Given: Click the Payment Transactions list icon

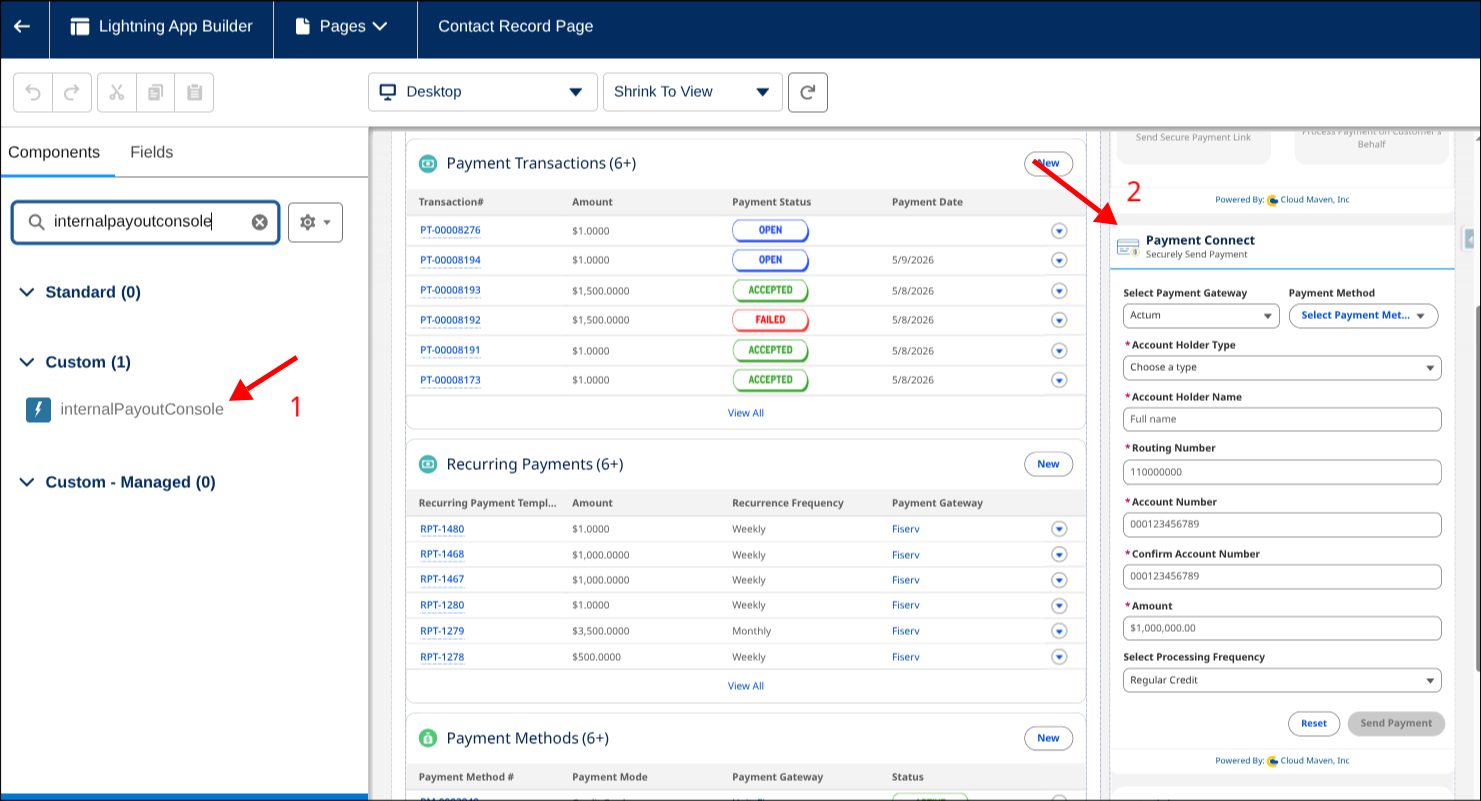Looking at the screenshot, I should click(x=428, y=163).
